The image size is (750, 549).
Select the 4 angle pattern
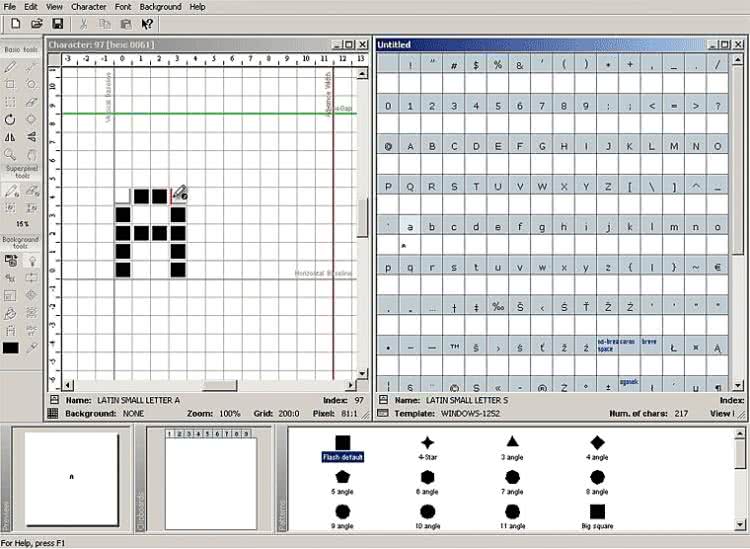click(x=597, y=448)
